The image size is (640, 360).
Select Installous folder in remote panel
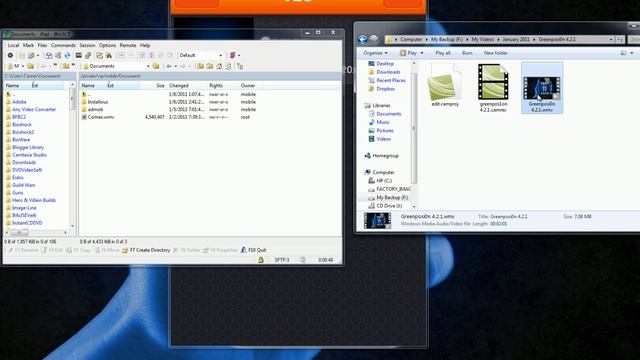[95, 102]
